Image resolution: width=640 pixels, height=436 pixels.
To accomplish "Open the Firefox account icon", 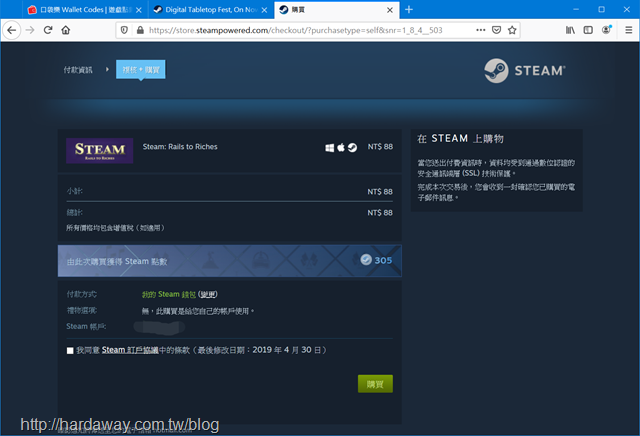I will pos(607,30).
